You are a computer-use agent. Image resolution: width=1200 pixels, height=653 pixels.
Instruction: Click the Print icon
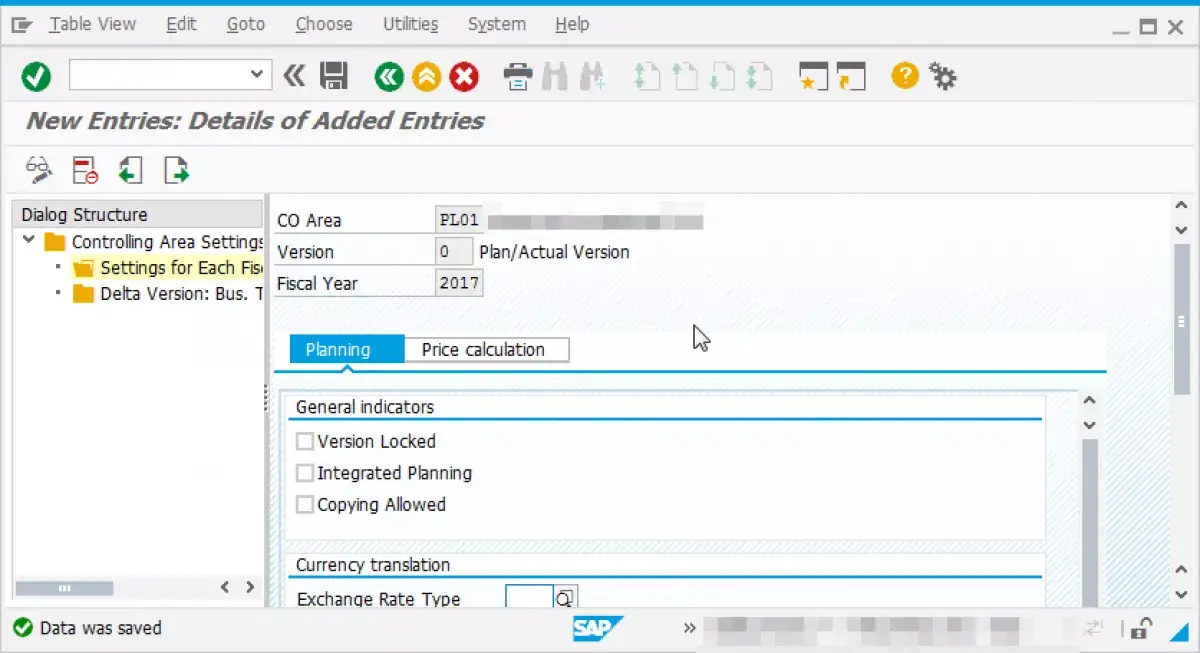(x=518, y=76)
